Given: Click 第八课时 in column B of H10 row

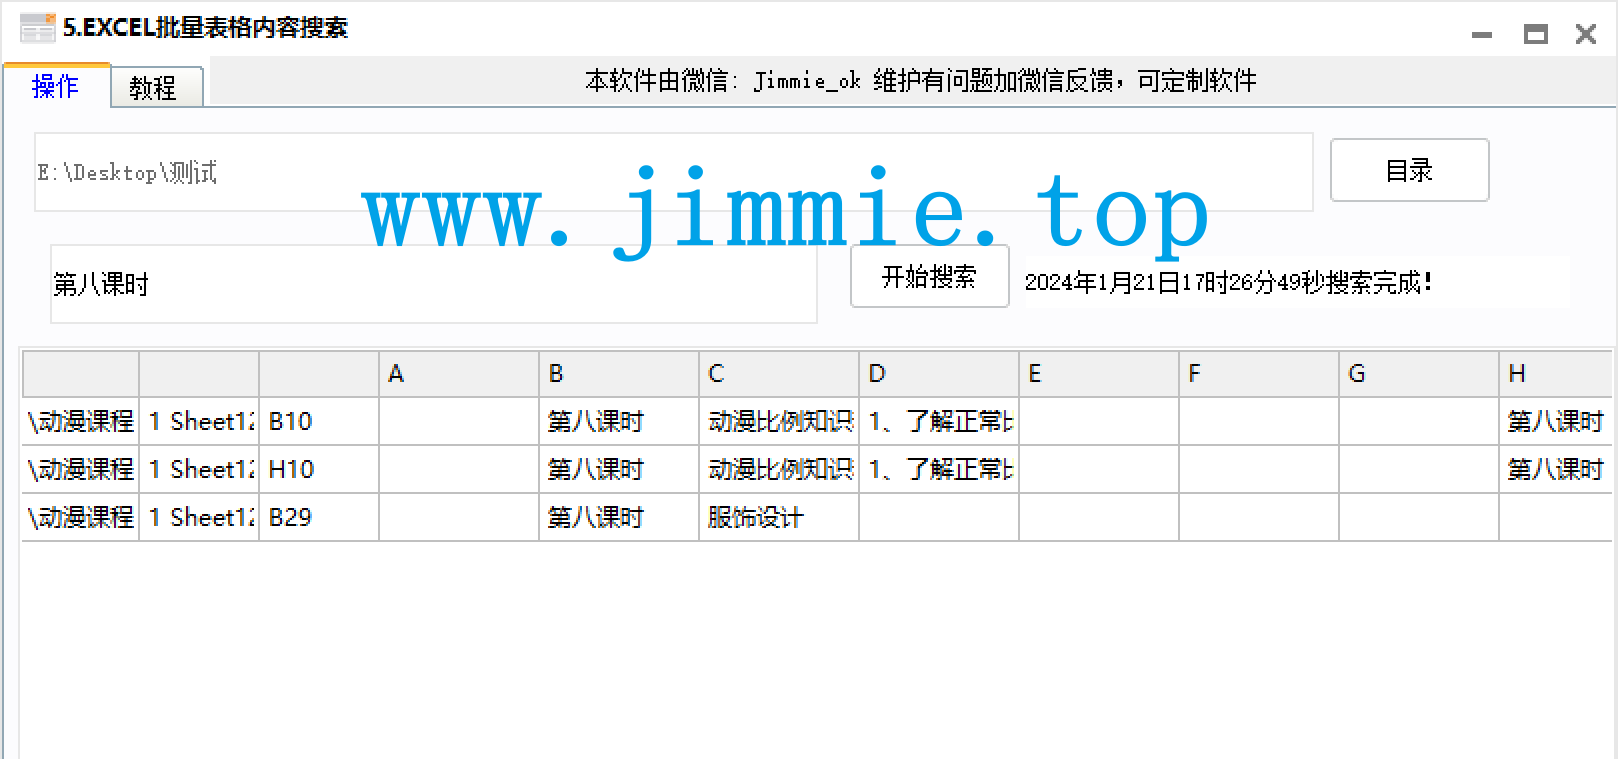Looking at the screenshot, I should [x=619, y=469].
